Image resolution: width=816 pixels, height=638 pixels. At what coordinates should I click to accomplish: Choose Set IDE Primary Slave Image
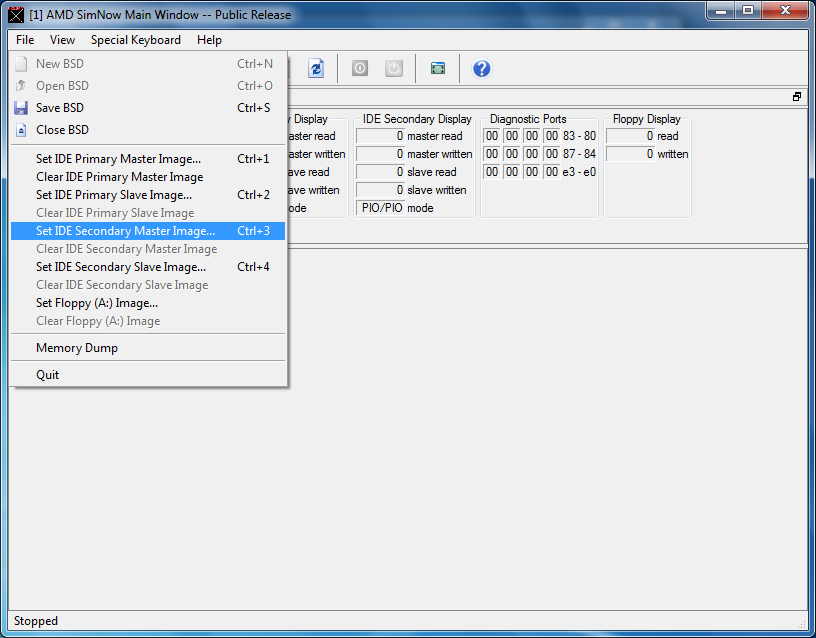tap(148, 195)
